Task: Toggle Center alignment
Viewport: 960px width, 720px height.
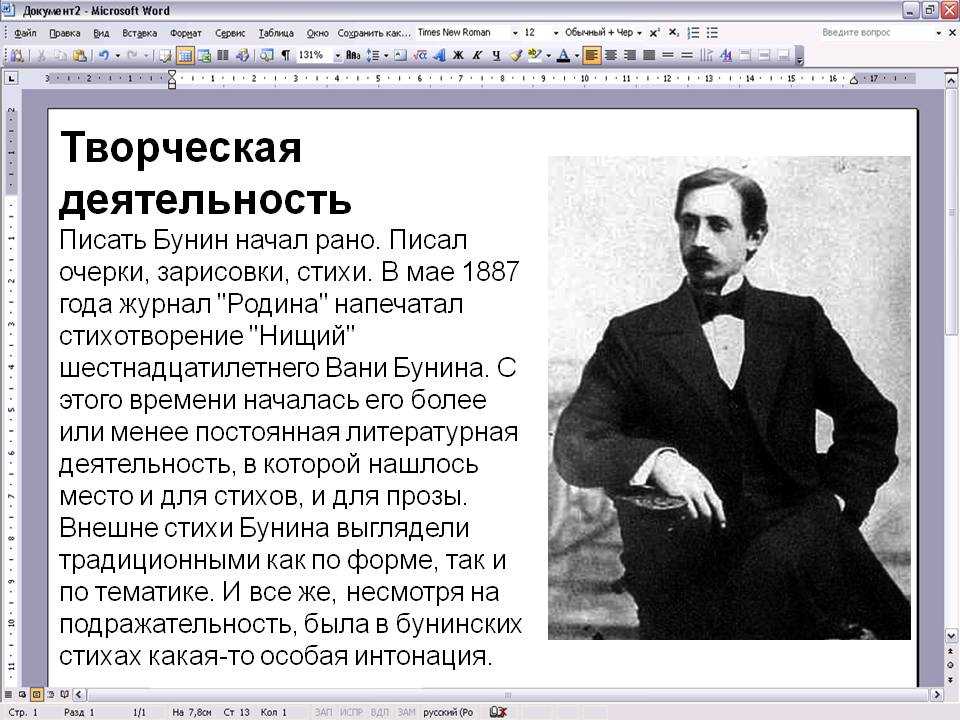Action: (x=610, y=55)
